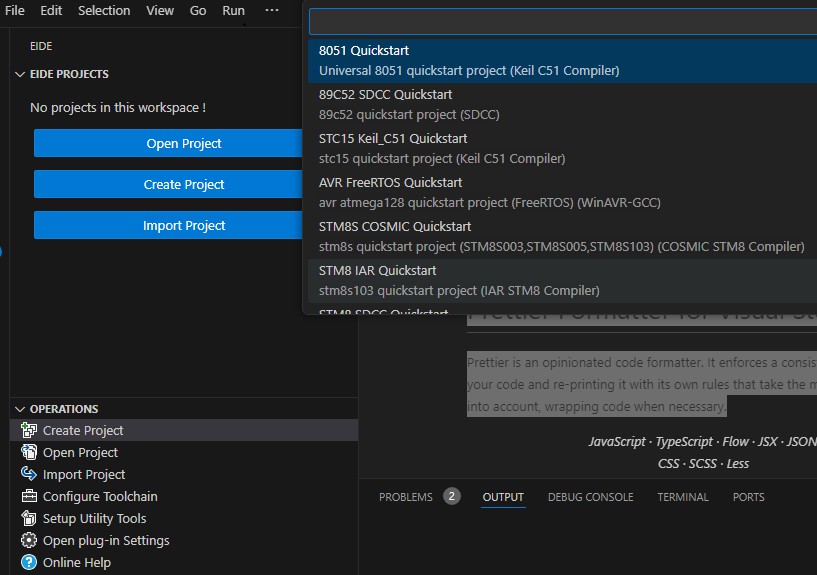
Task: Select the 89C52 SDCC Quickstart template
Action: click(562, 104)
